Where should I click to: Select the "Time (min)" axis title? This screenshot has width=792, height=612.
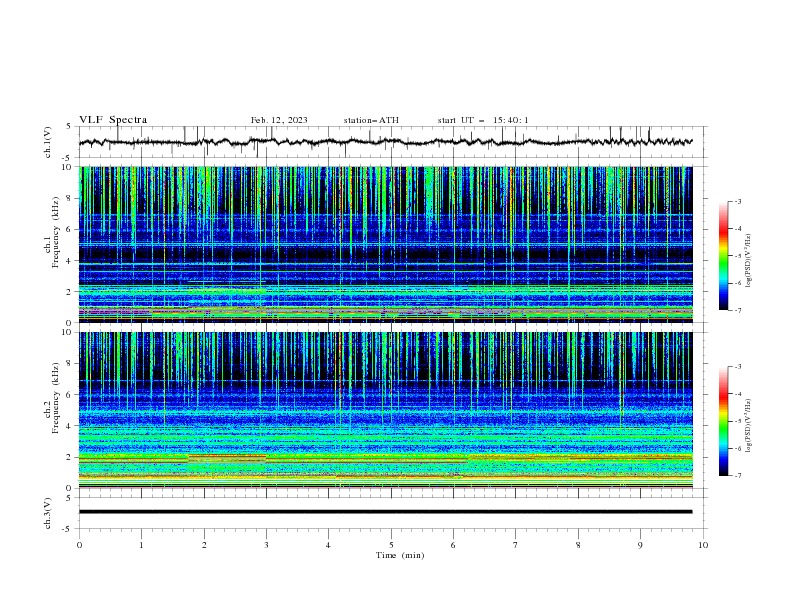tap(400, 555)
